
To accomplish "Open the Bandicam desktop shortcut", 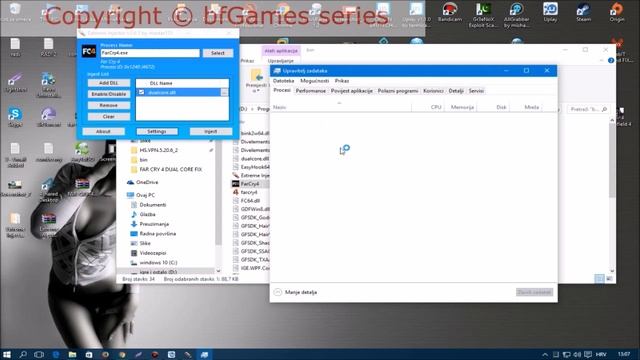I will (x=449, y=12).
